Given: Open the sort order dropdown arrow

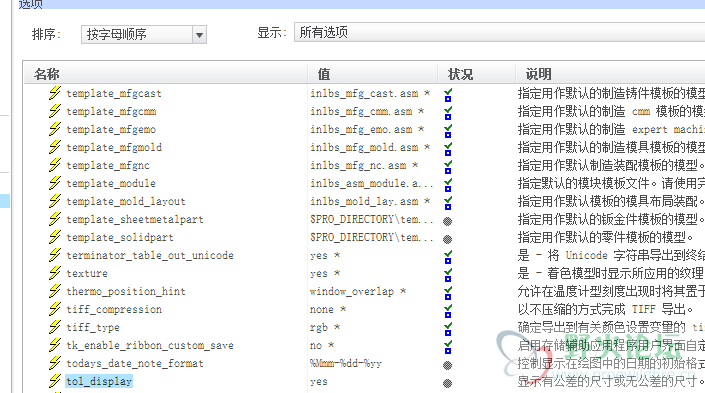Looking at the screenshot, I should [199, 35].
